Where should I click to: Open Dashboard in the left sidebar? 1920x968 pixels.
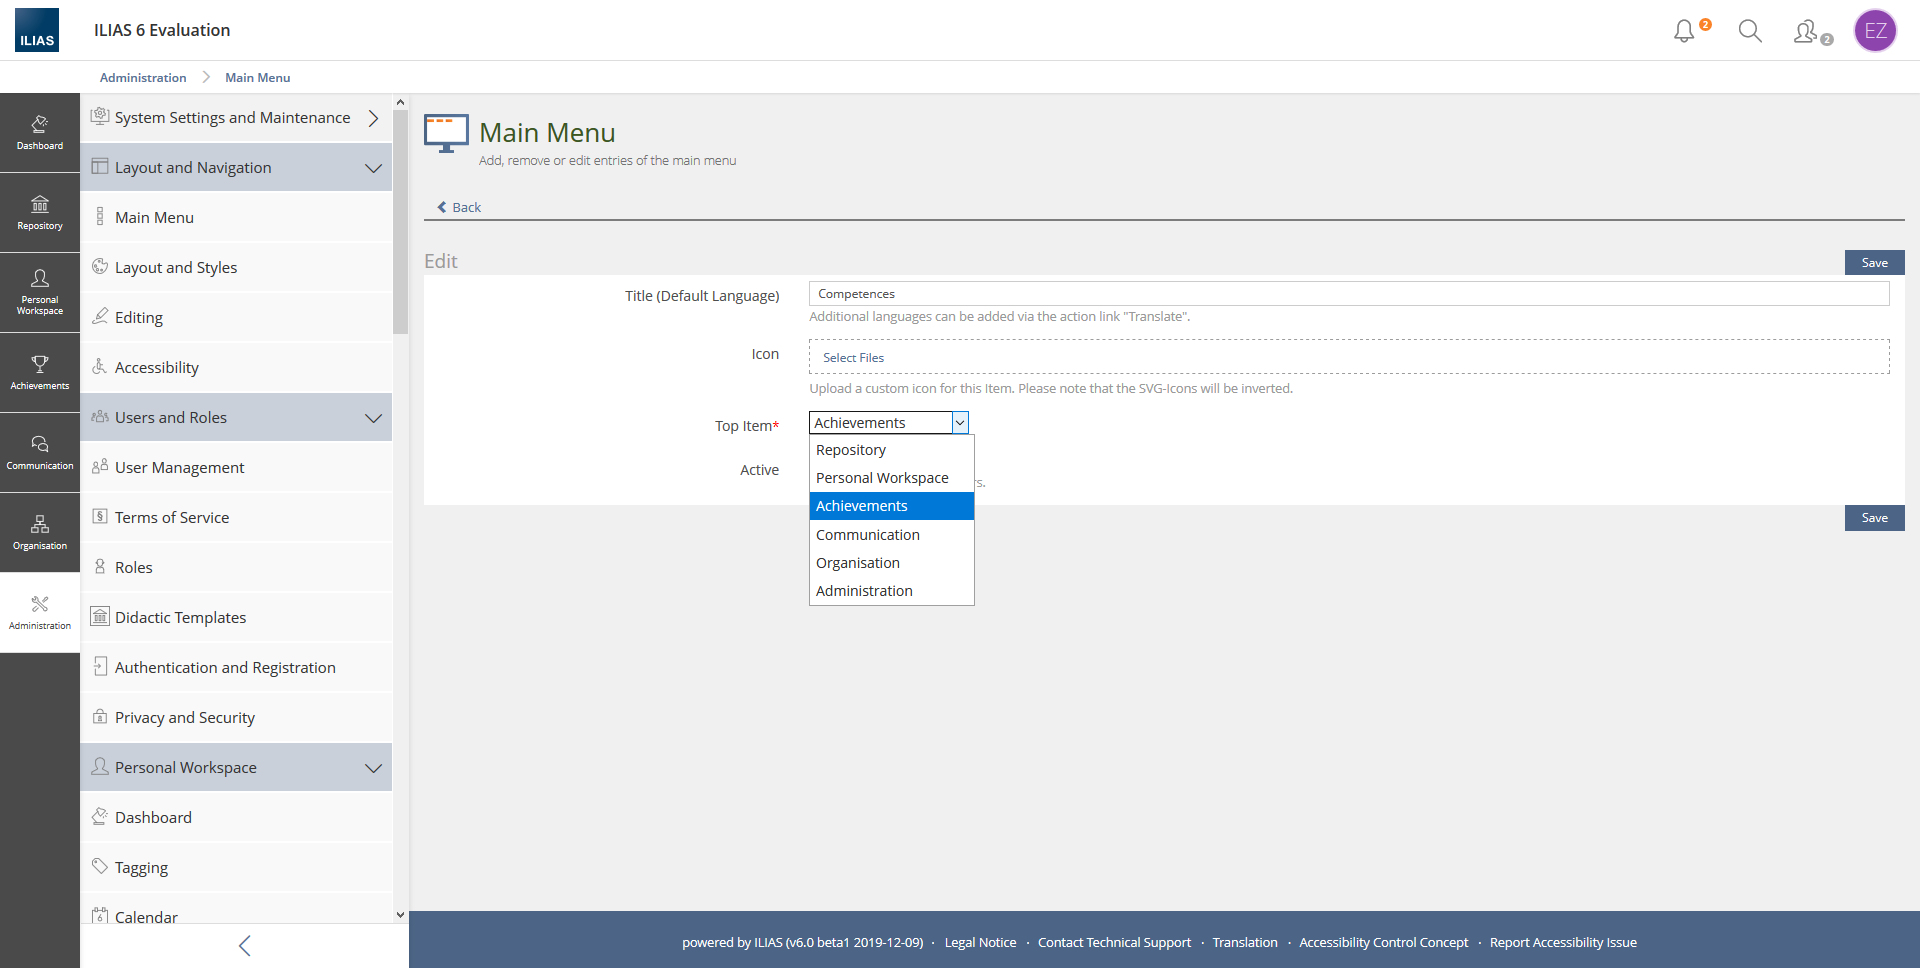coord(40,132)
